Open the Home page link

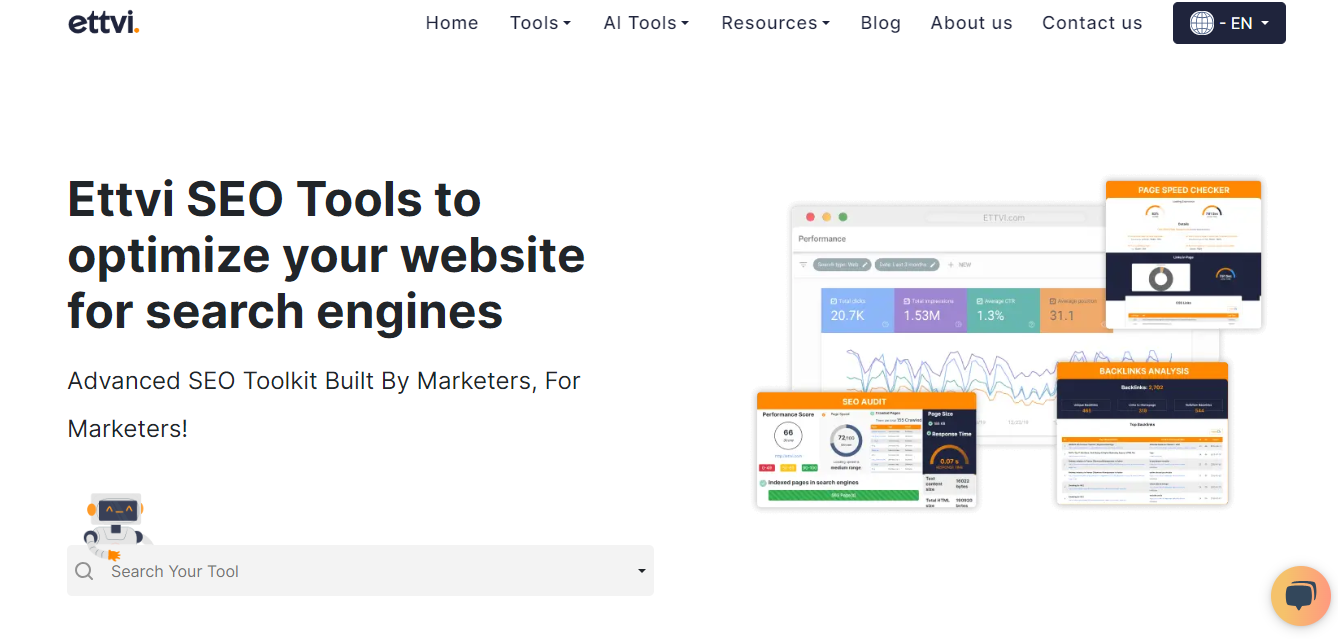452,23
